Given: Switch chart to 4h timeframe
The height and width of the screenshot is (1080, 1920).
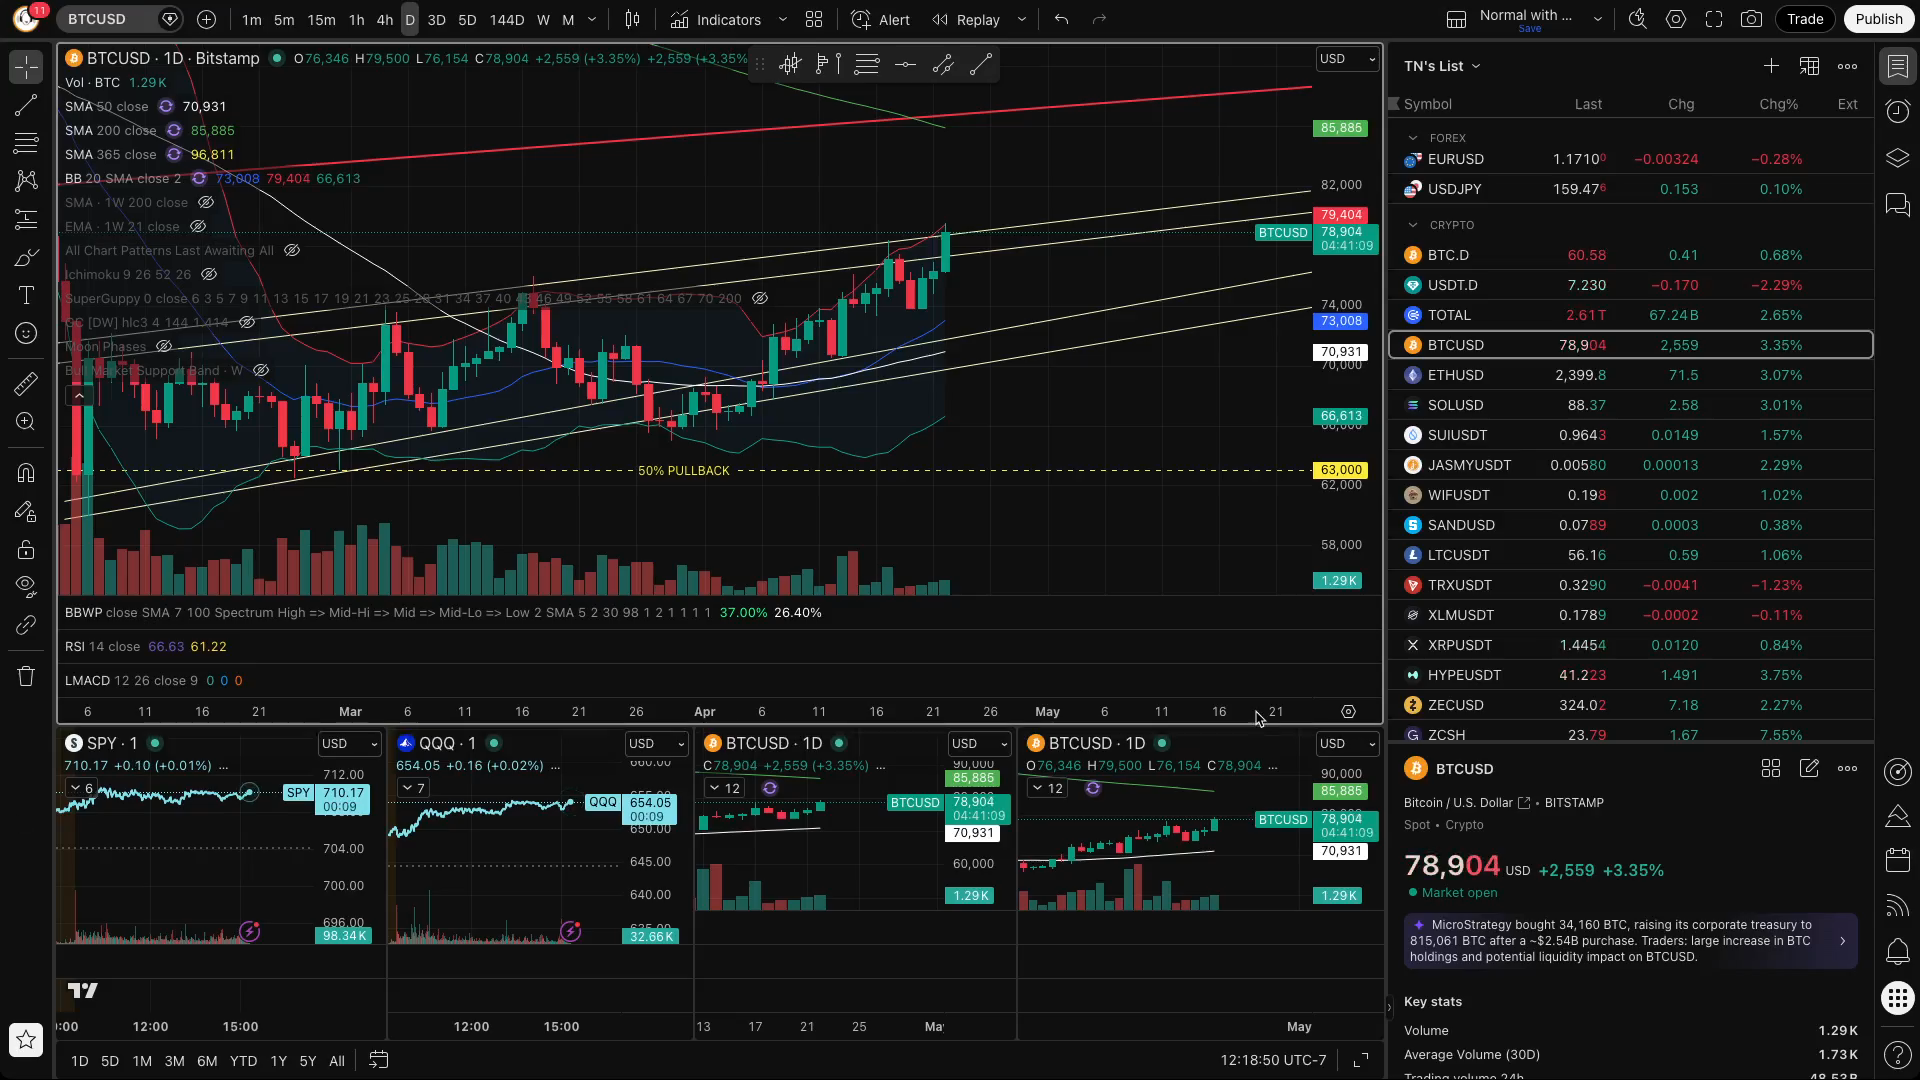Looking at the screenshot, I should click(384, 19).
